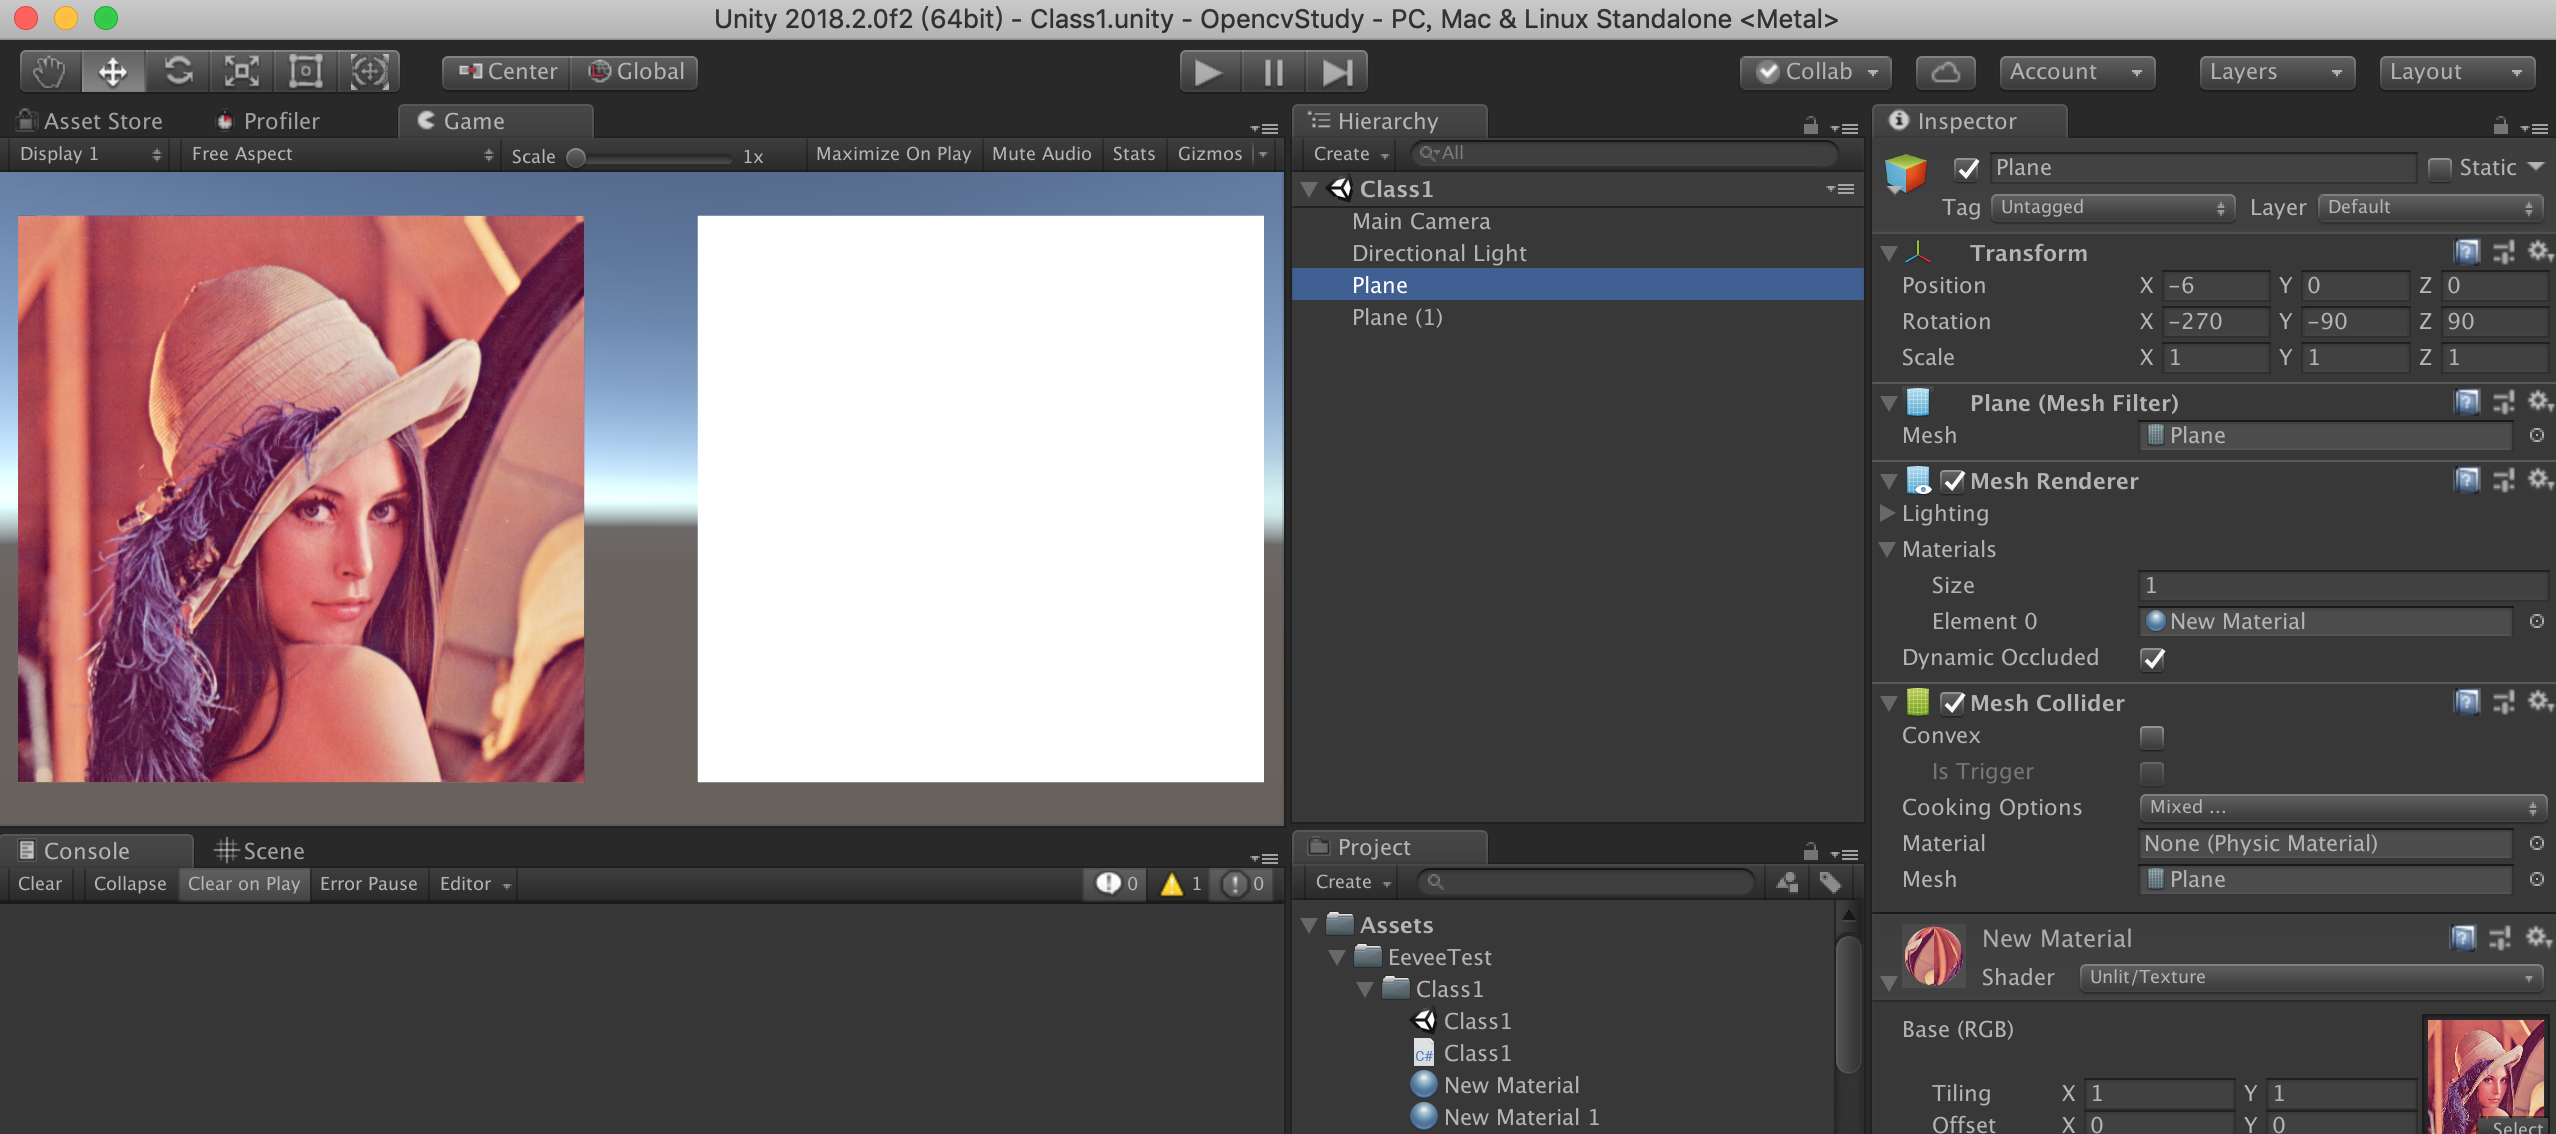2556x1134 pixels.
Task: Select the Hand tool in toolbar
Action: 49,70
